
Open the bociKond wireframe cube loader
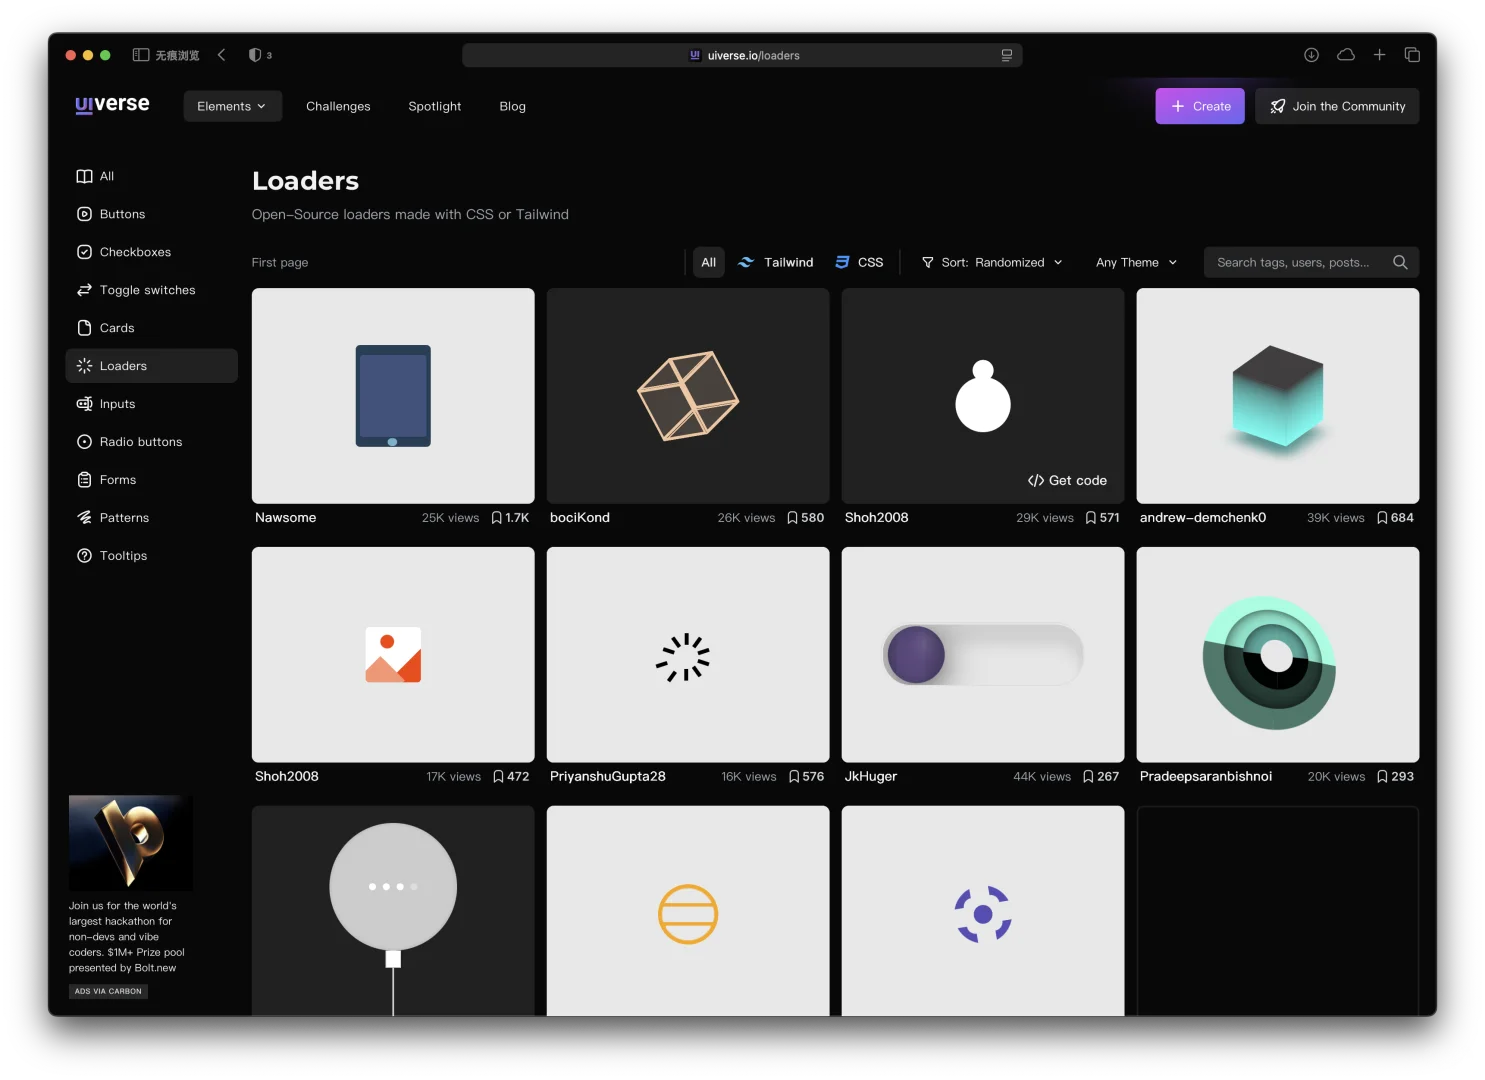coord(688,396)
